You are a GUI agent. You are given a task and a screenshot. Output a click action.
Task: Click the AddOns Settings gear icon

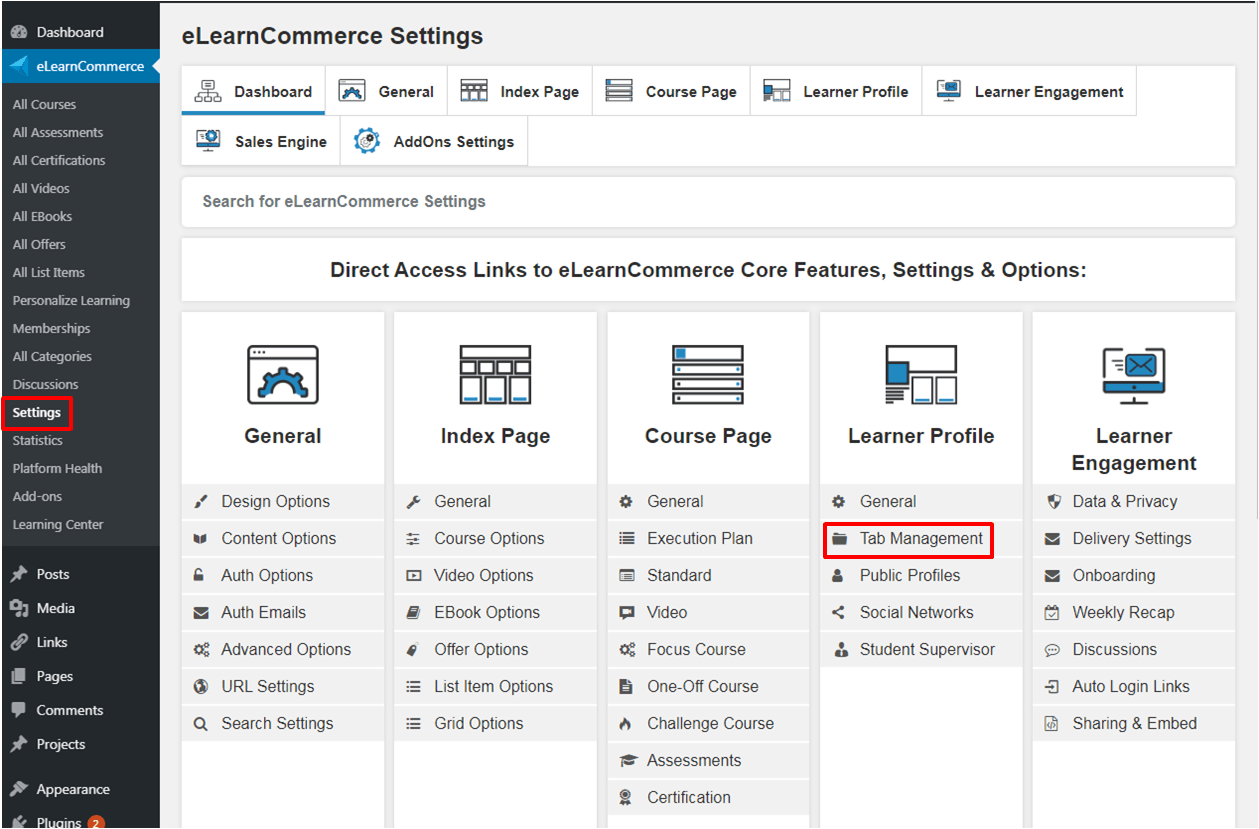(367, 141)
